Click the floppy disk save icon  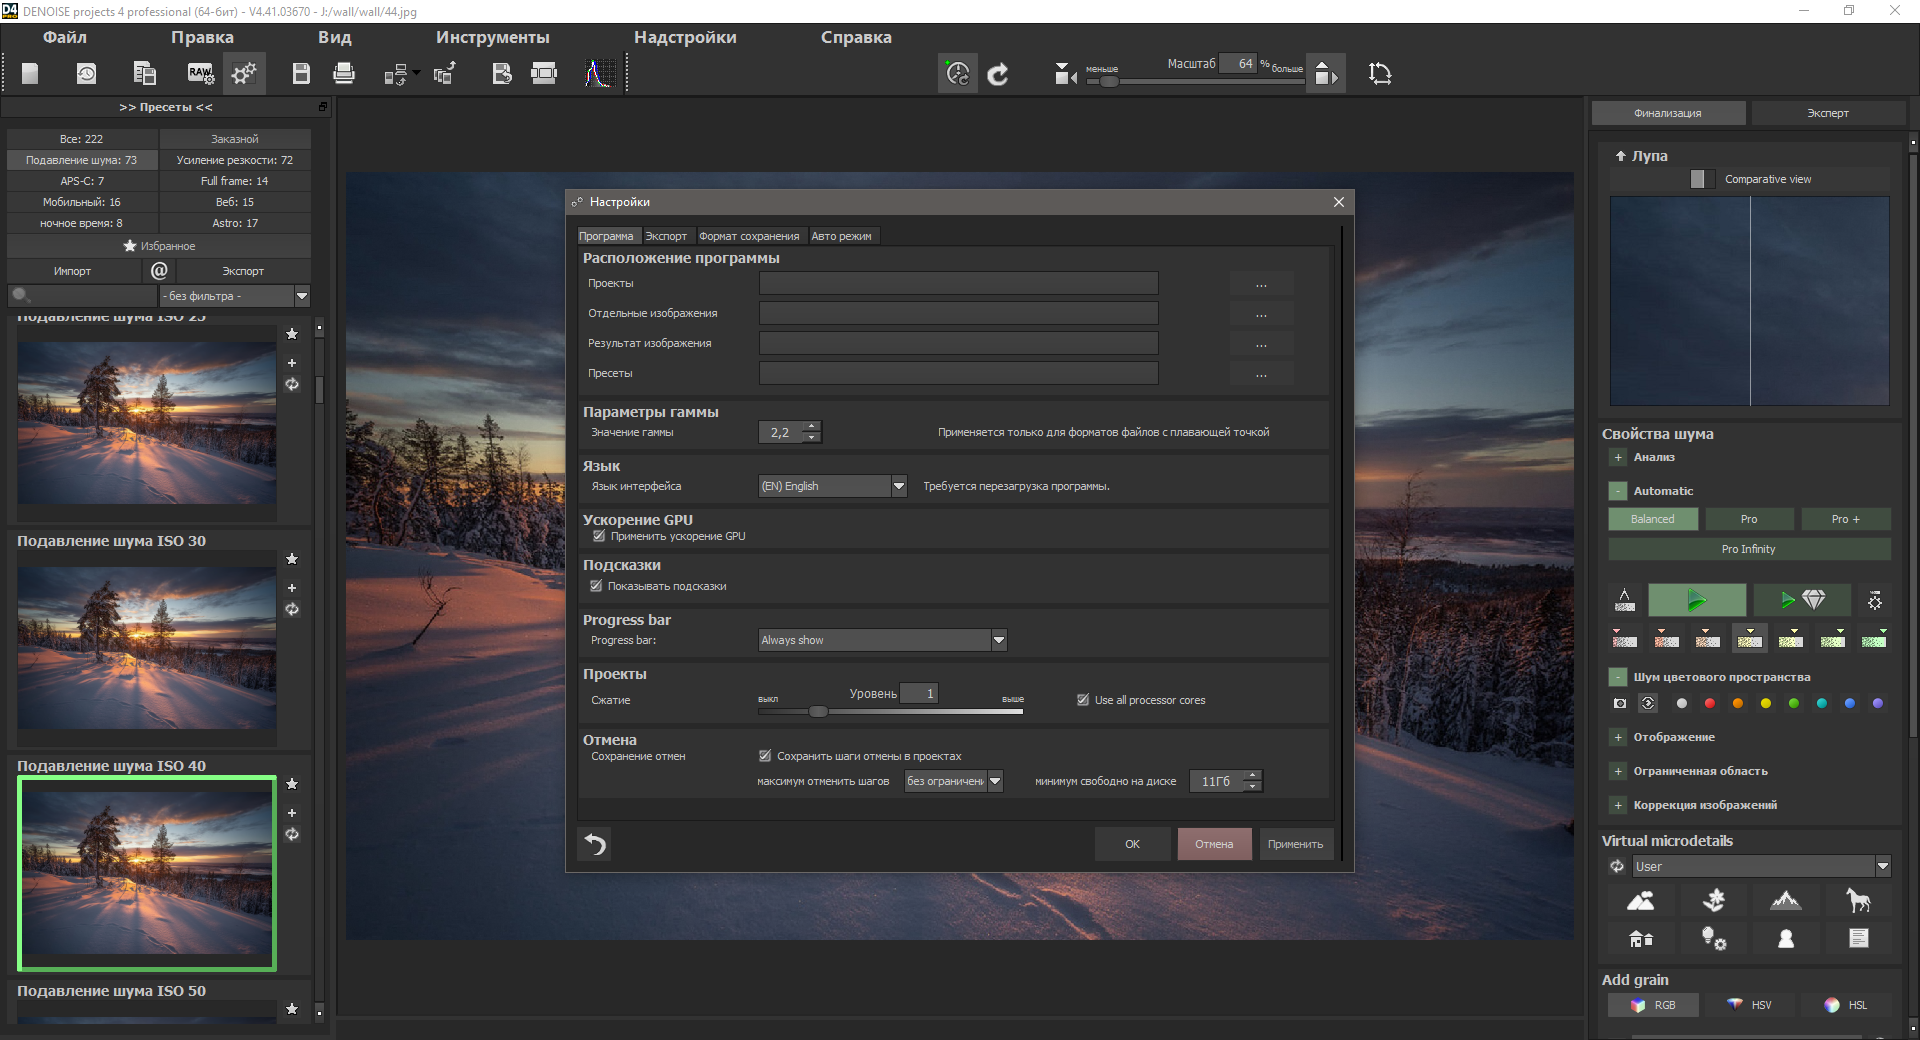tap(301, 74)
